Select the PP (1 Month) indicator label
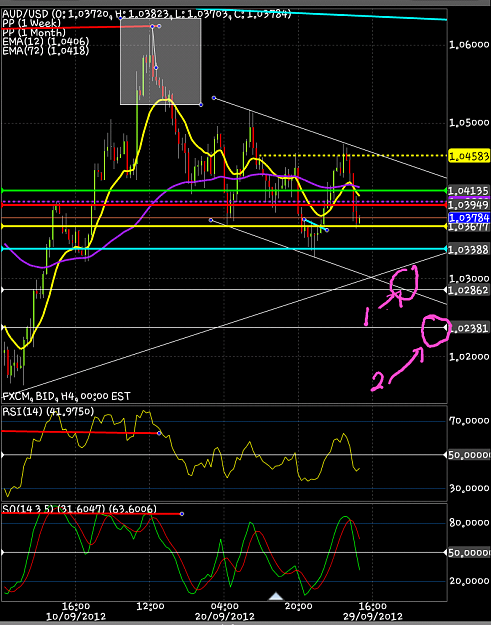491x625 pixels. click(34, 32)
